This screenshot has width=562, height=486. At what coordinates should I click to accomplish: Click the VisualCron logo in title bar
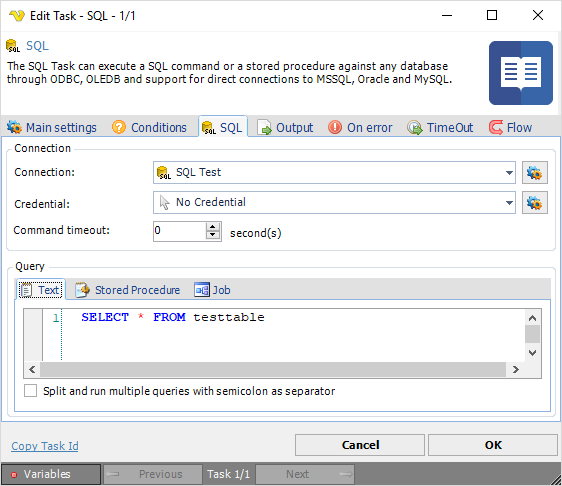[16, 16]
